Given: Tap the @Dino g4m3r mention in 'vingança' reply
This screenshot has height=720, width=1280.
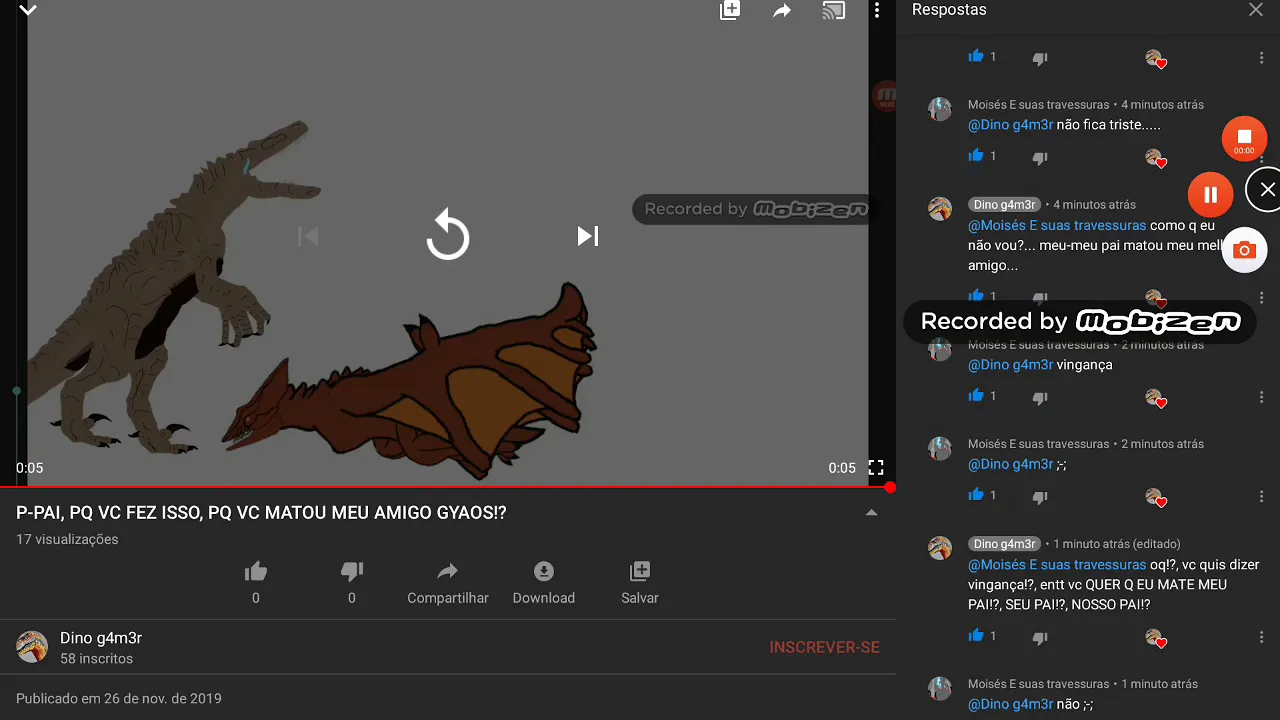Looking at the screenshot, I should tap(1010, 365).
